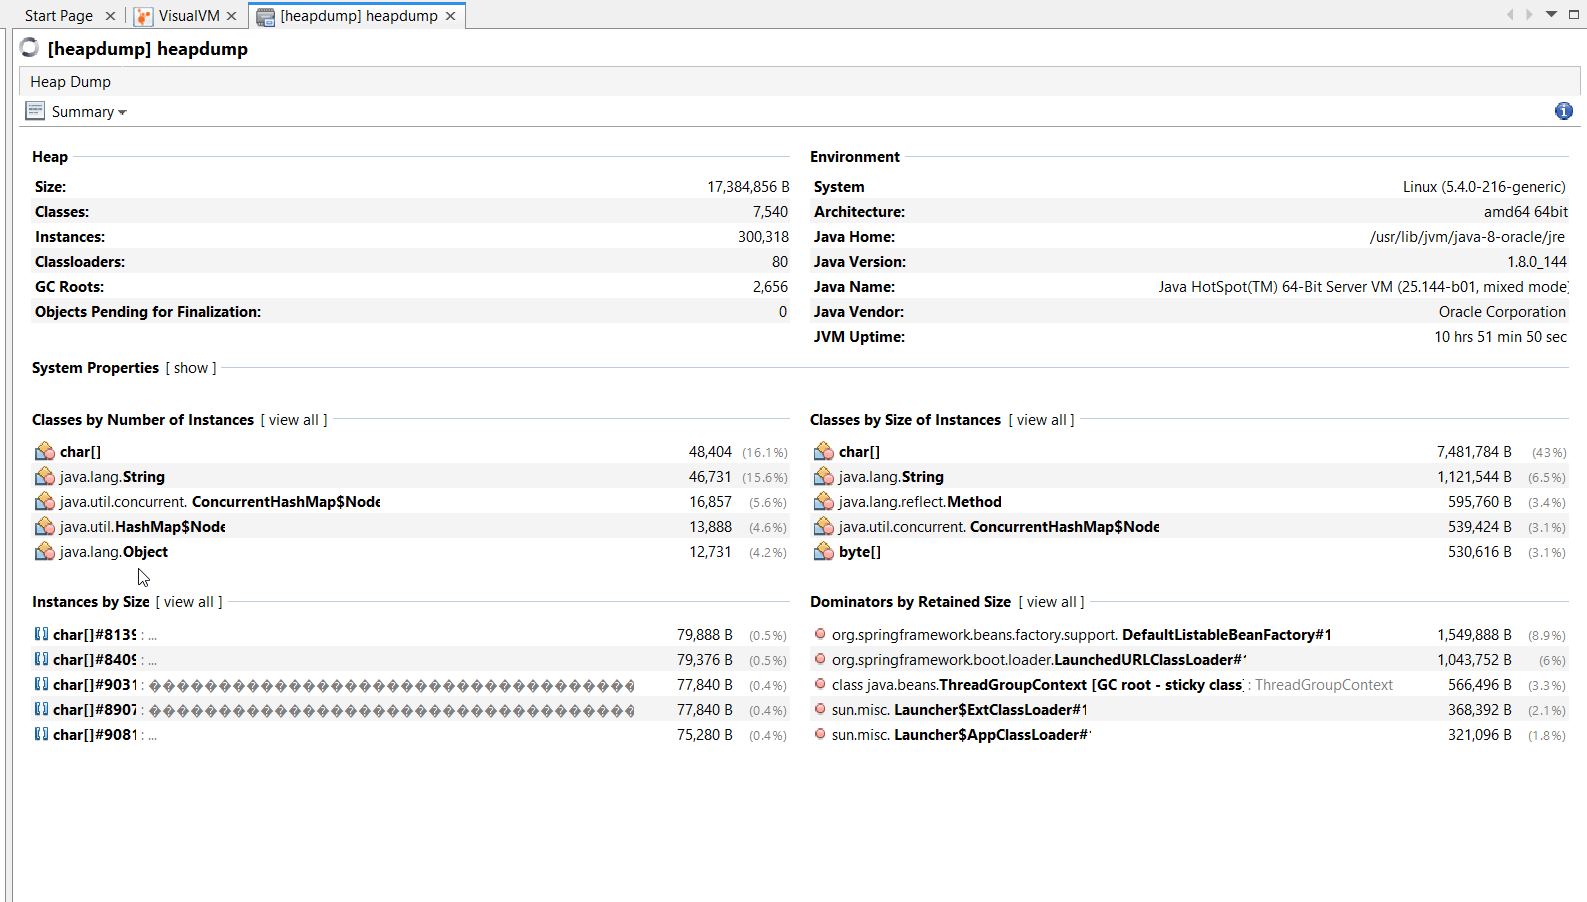This screenshot has height=902, width=1587.
Task: Switch to the Start Page tab
Action: pos(58,16)
